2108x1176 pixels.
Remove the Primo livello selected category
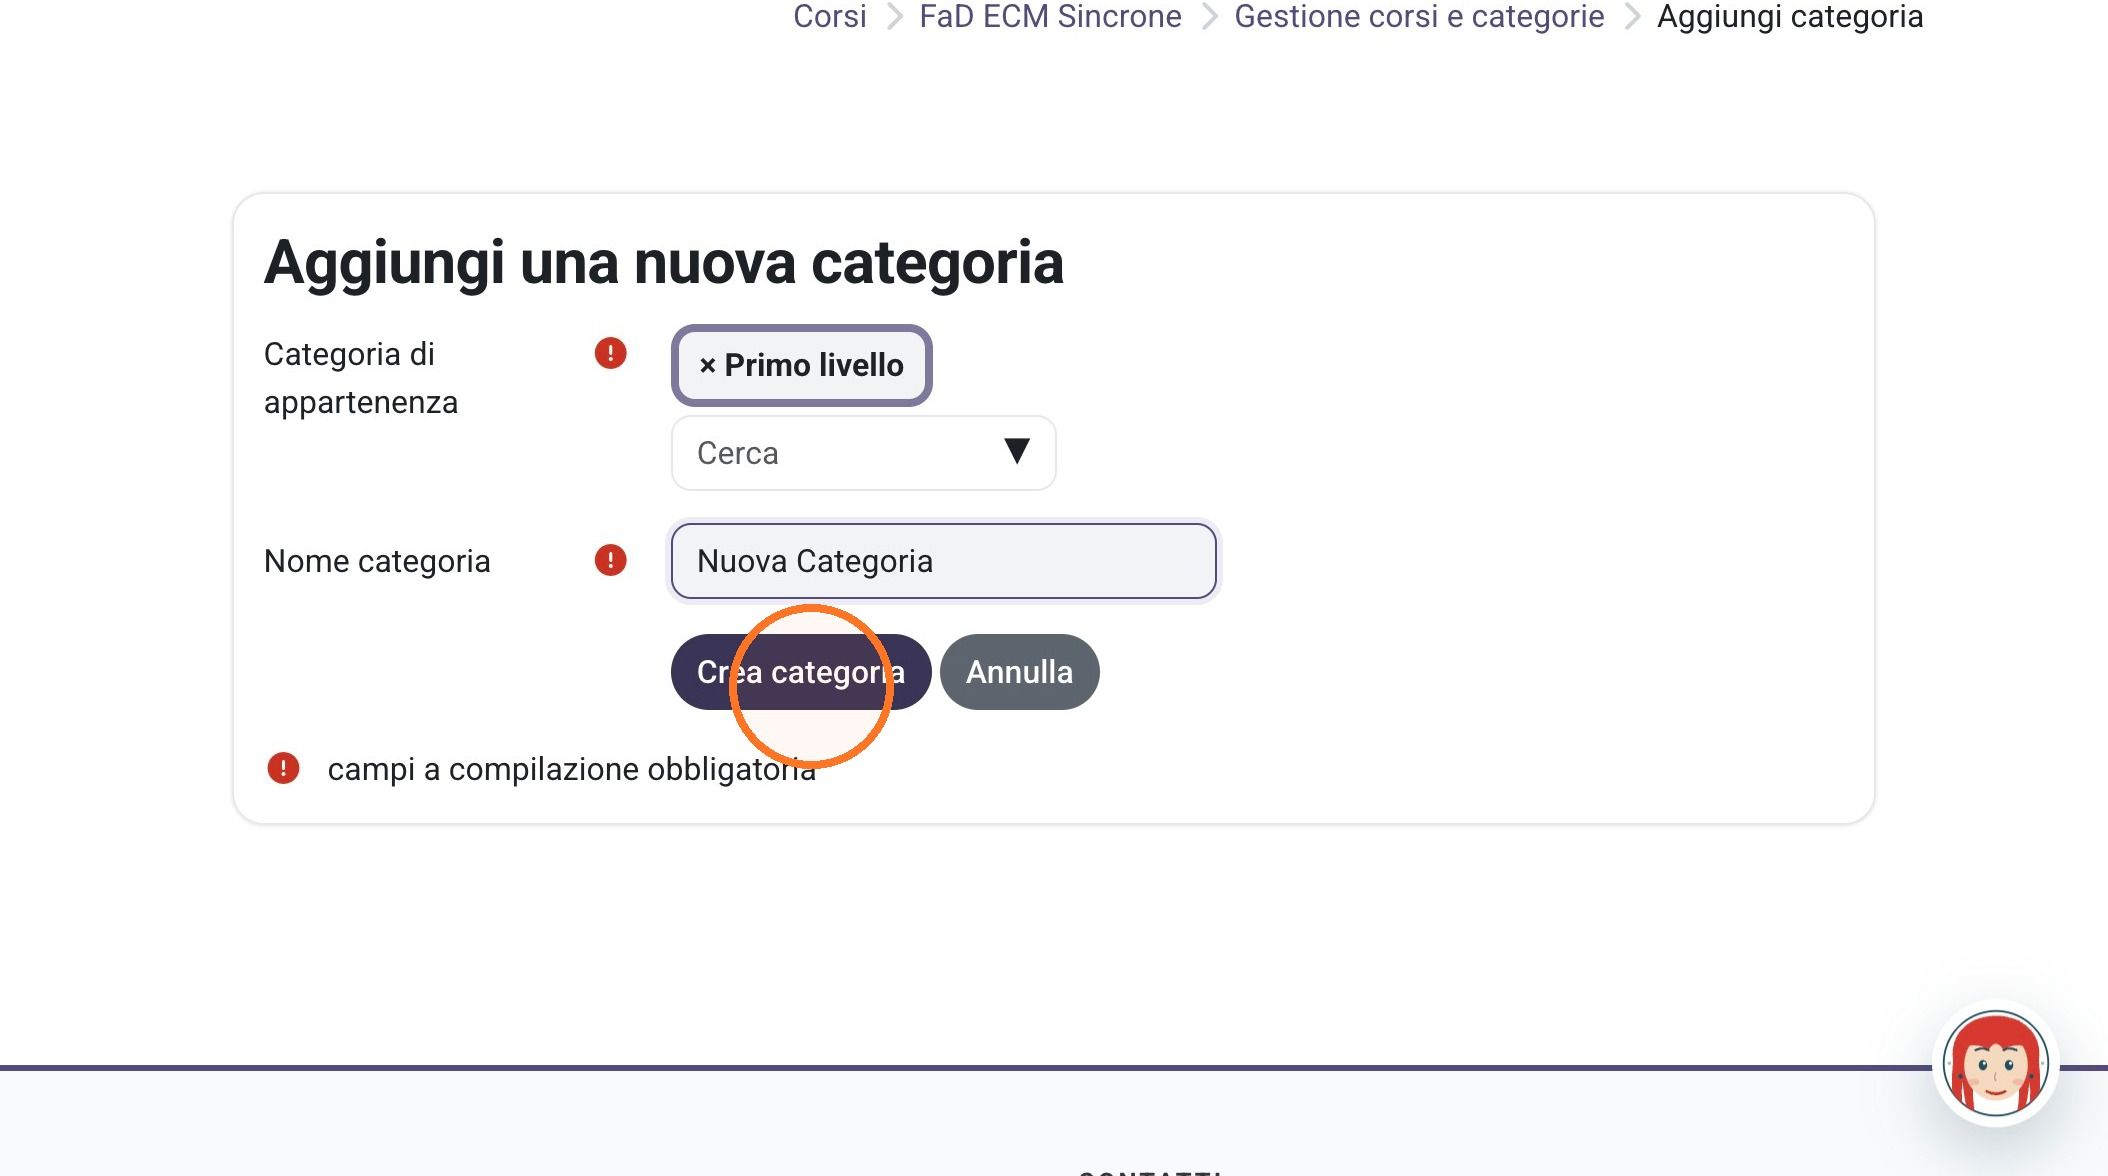pos(801,365)
